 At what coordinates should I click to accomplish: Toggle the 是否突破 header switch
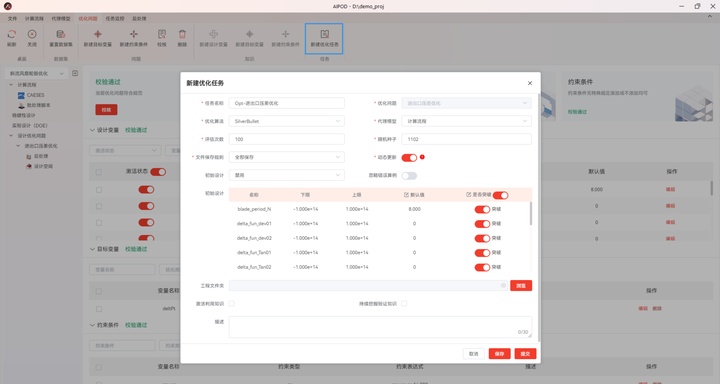(x=501, y=195)
